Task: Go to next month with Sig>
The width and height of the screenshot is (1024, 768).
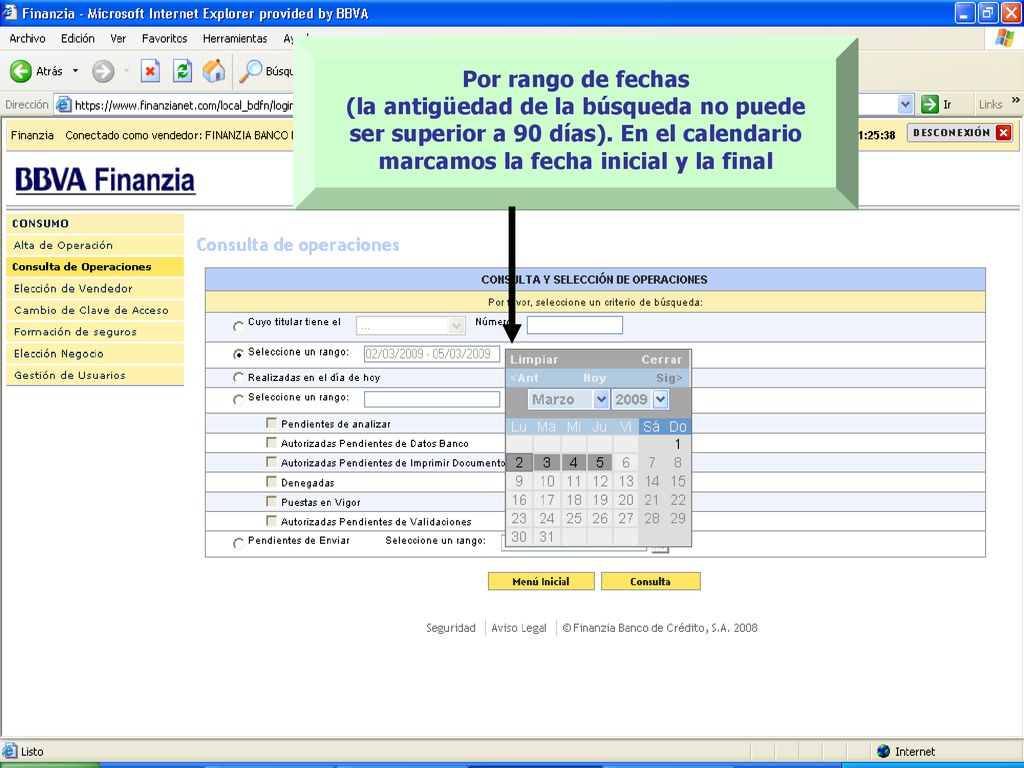Action: point(669,378)
